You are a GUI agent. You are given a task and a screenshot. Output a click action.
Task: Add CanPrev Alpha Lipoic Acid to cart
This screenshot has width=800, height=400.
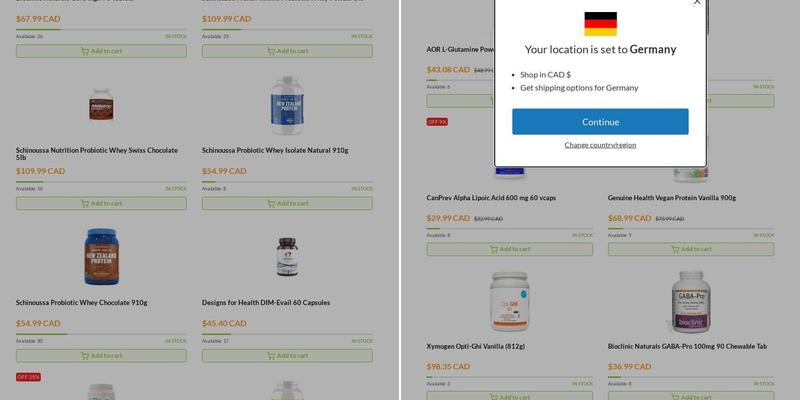(510, 249)
